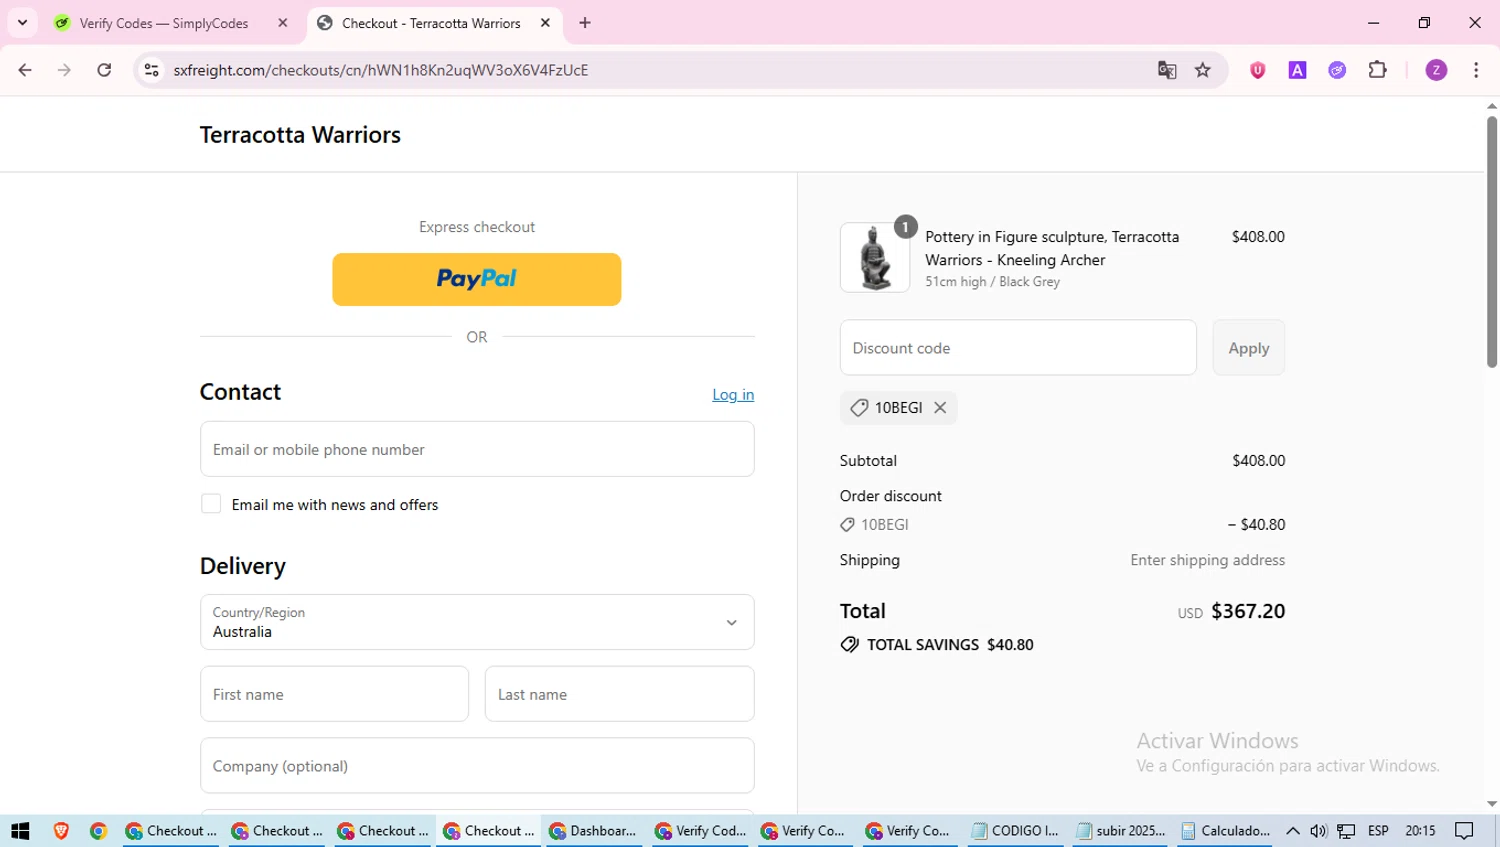Screen dimensions: 1500x847
Task: Click the network tray icon
Action: (x=1347, y=831)
